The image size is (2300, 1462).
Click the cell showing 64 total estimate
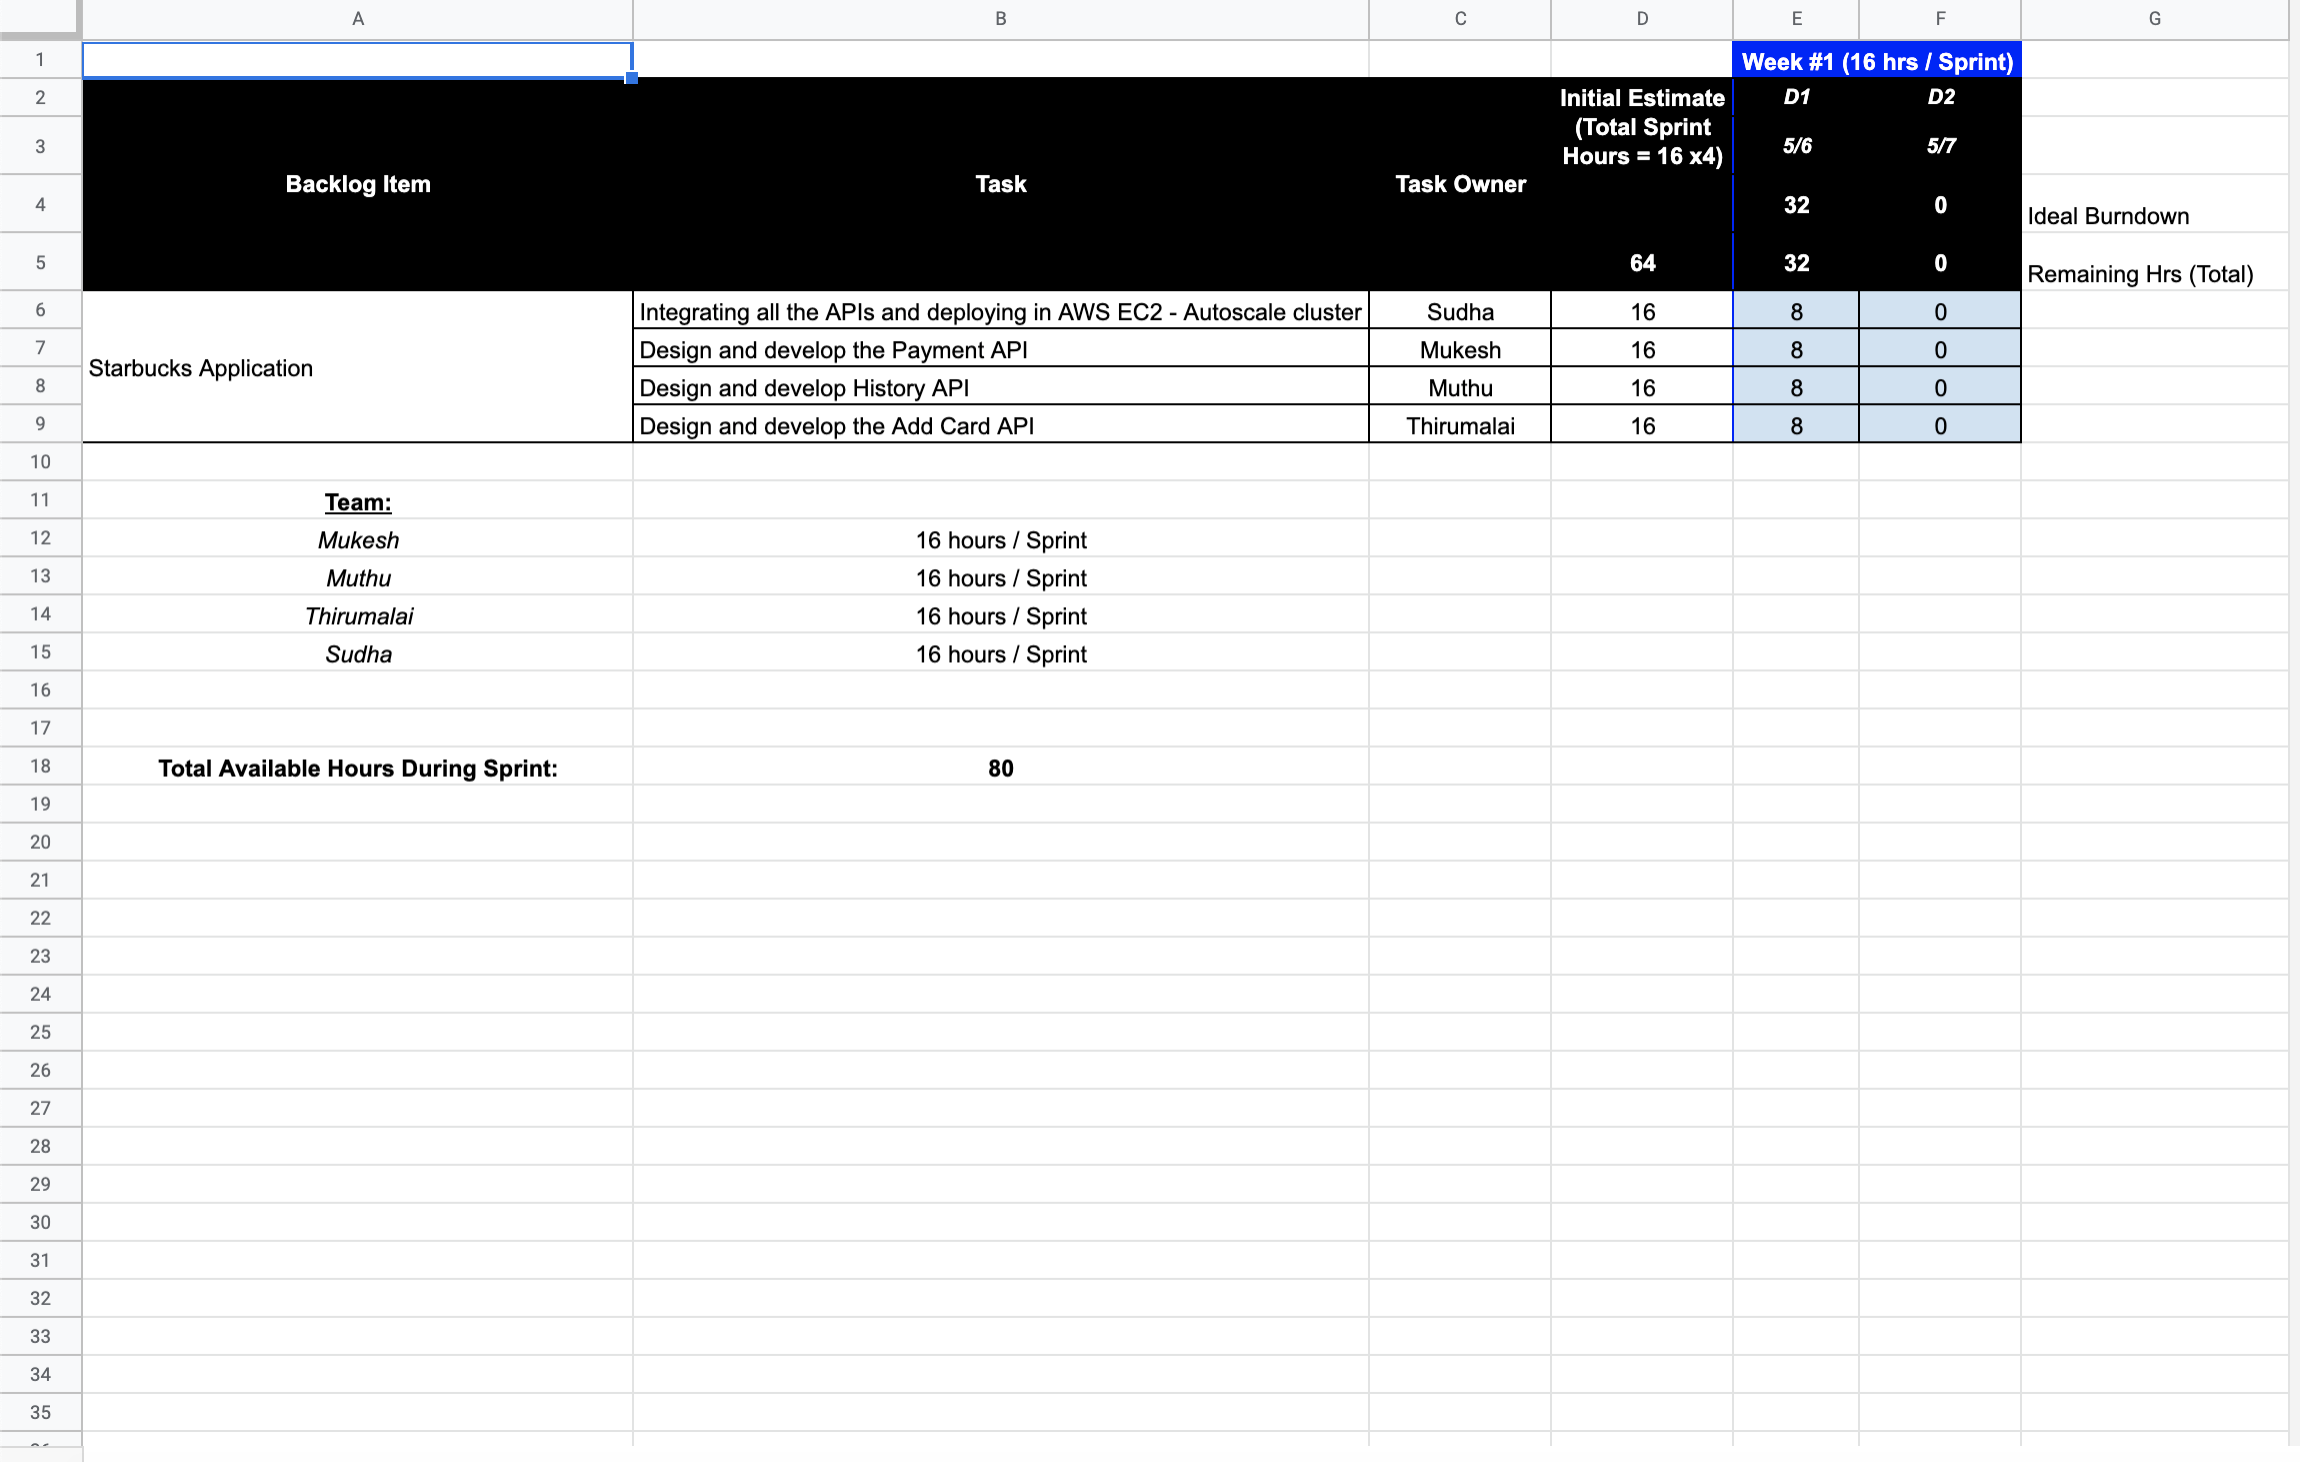click(x=1641, y=262)
